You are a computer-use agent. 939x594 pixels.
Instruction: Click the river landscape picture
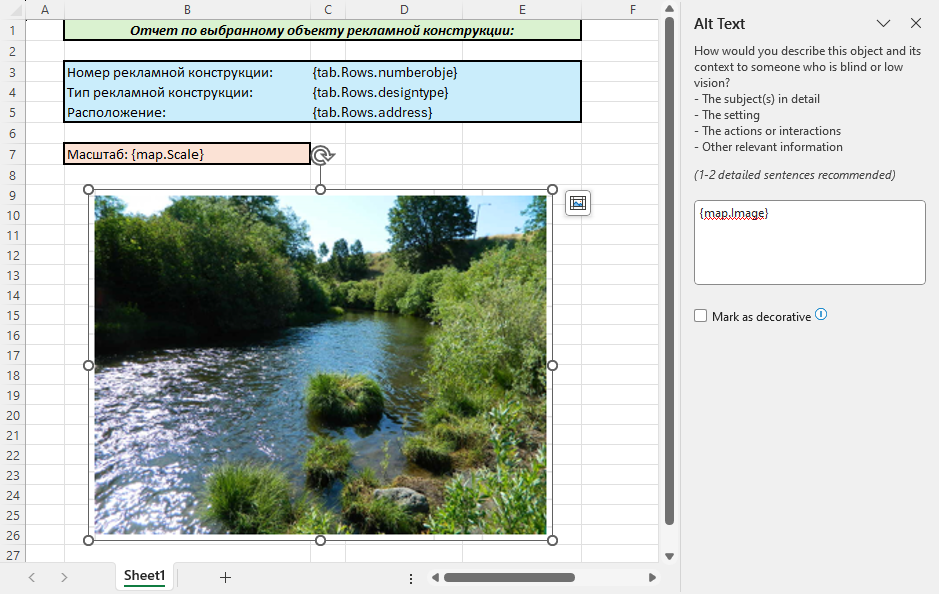pyautogui.click(x=320, y=365)
